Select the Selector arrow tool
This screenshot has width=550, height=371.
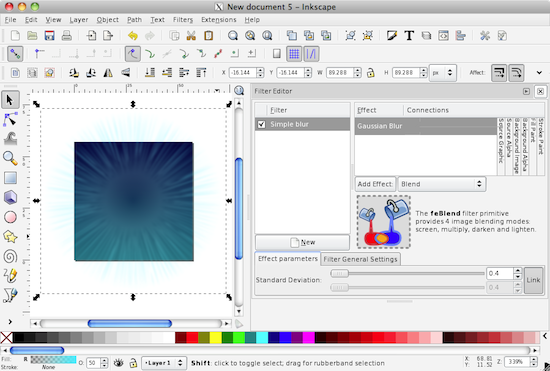coord(10,100)
